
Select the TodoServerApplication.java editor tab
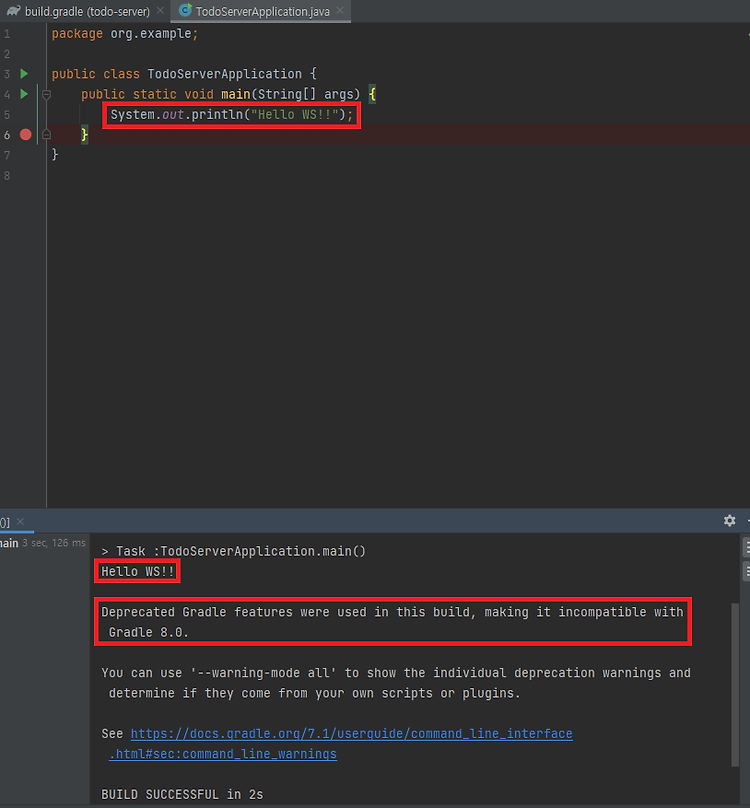pos(262,11)
